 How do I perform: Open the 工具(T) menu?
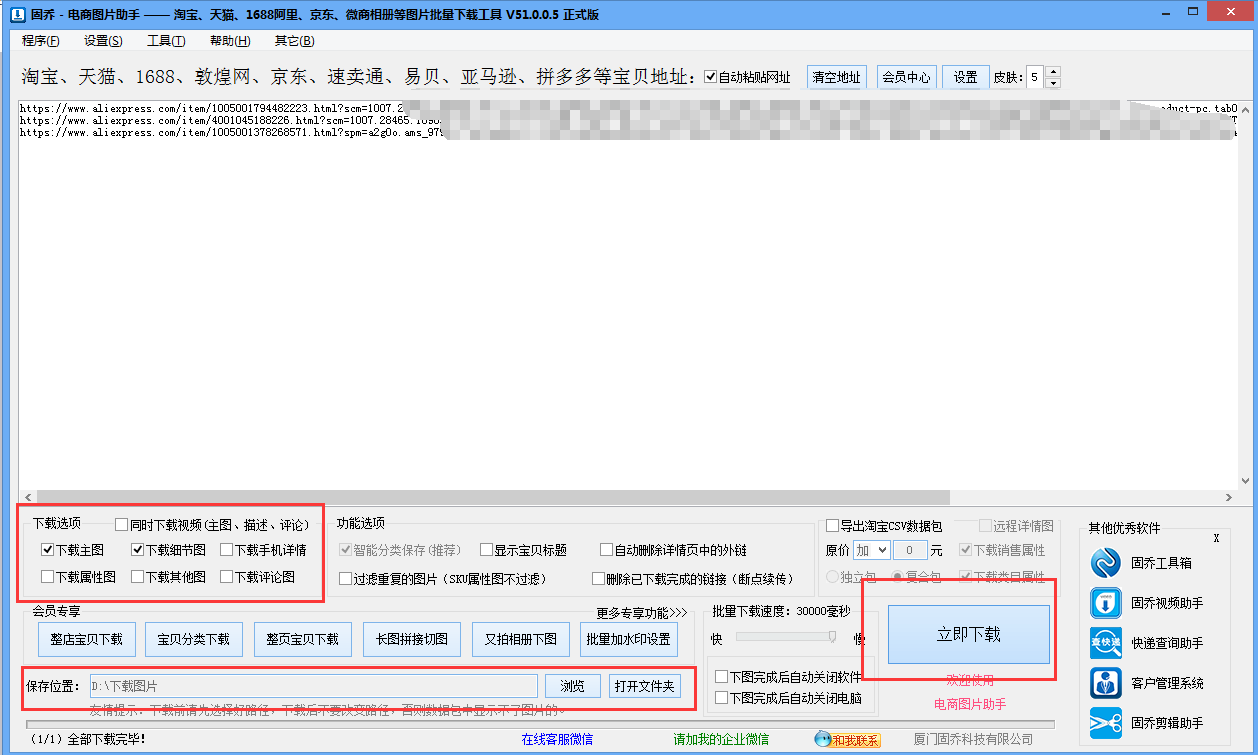coord(166,41)
